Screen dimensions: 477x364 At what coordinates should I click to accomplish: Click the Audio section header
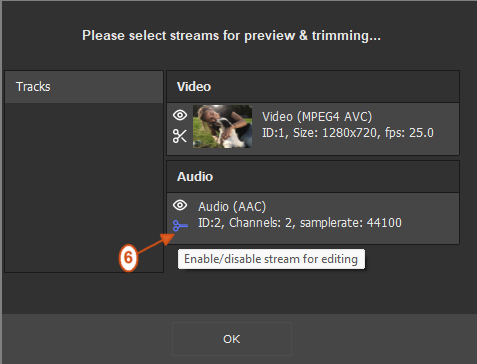pos(313,176)
